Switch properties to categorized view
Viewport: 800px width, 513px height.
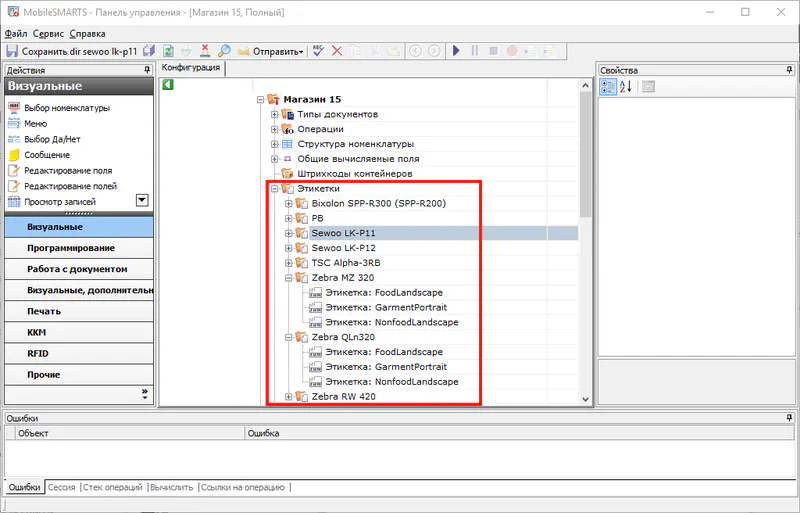coord(608,88)
